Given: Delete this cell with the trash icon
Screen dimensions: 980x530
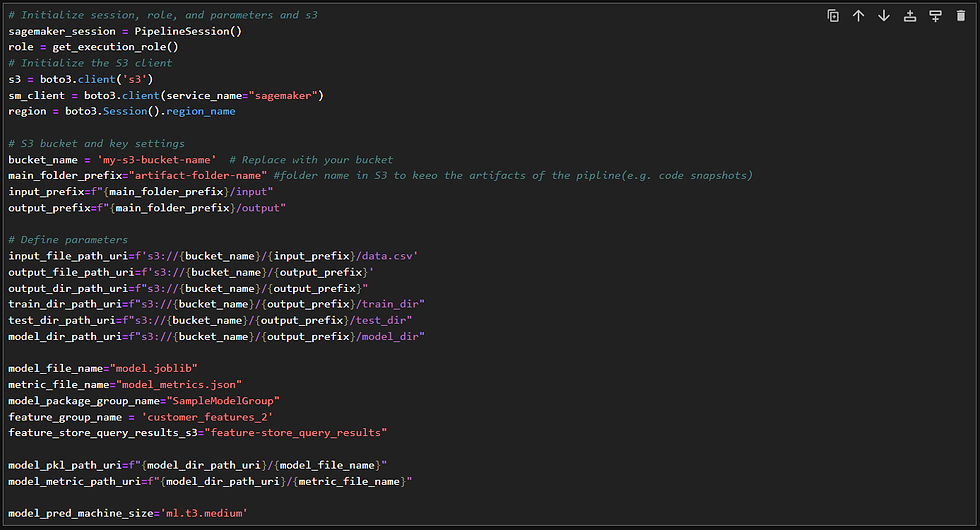Looking at the screenshot, I should (961, 16).
